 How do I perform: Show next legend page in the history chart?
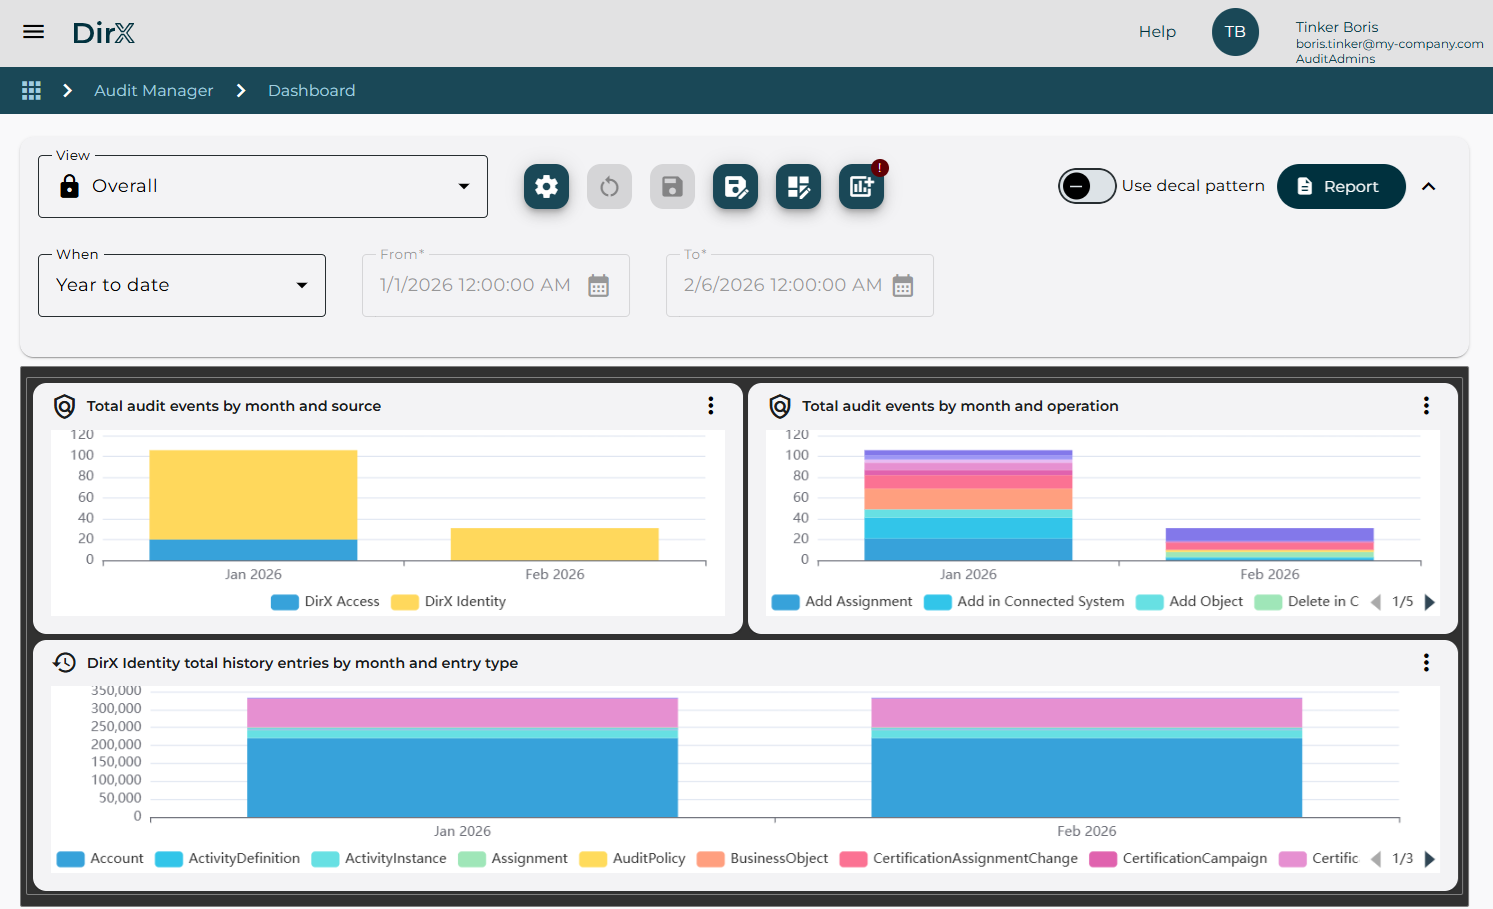point(1429,858)
